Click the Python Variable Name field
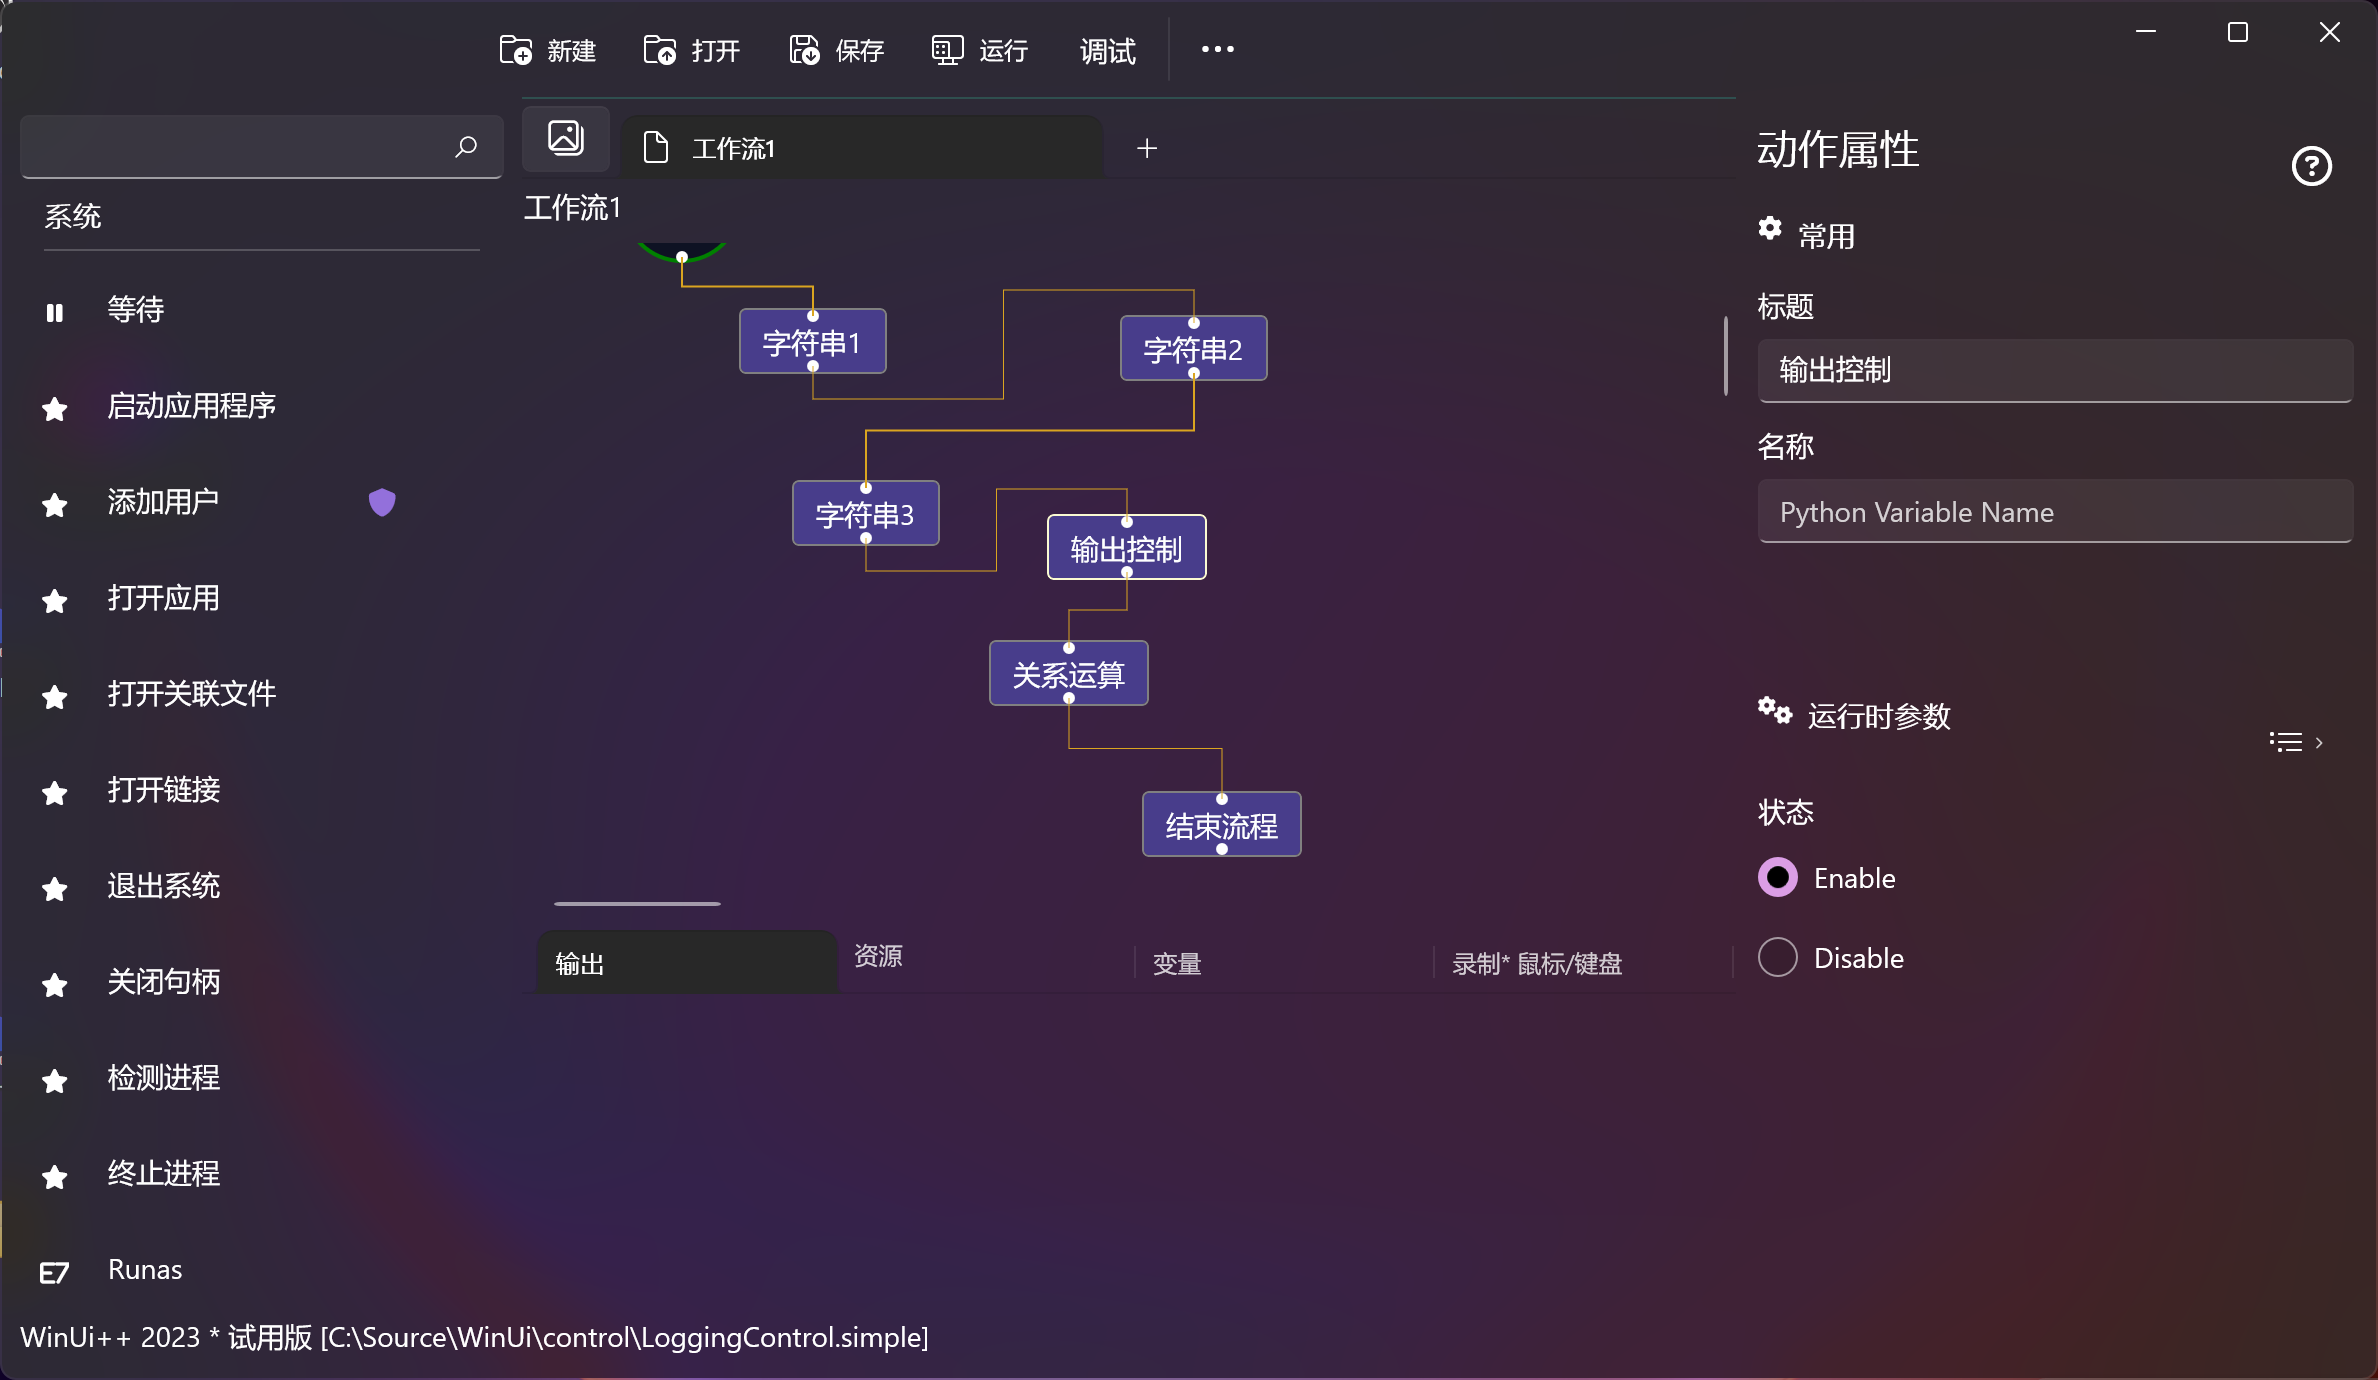 (x=2055, y=512)
